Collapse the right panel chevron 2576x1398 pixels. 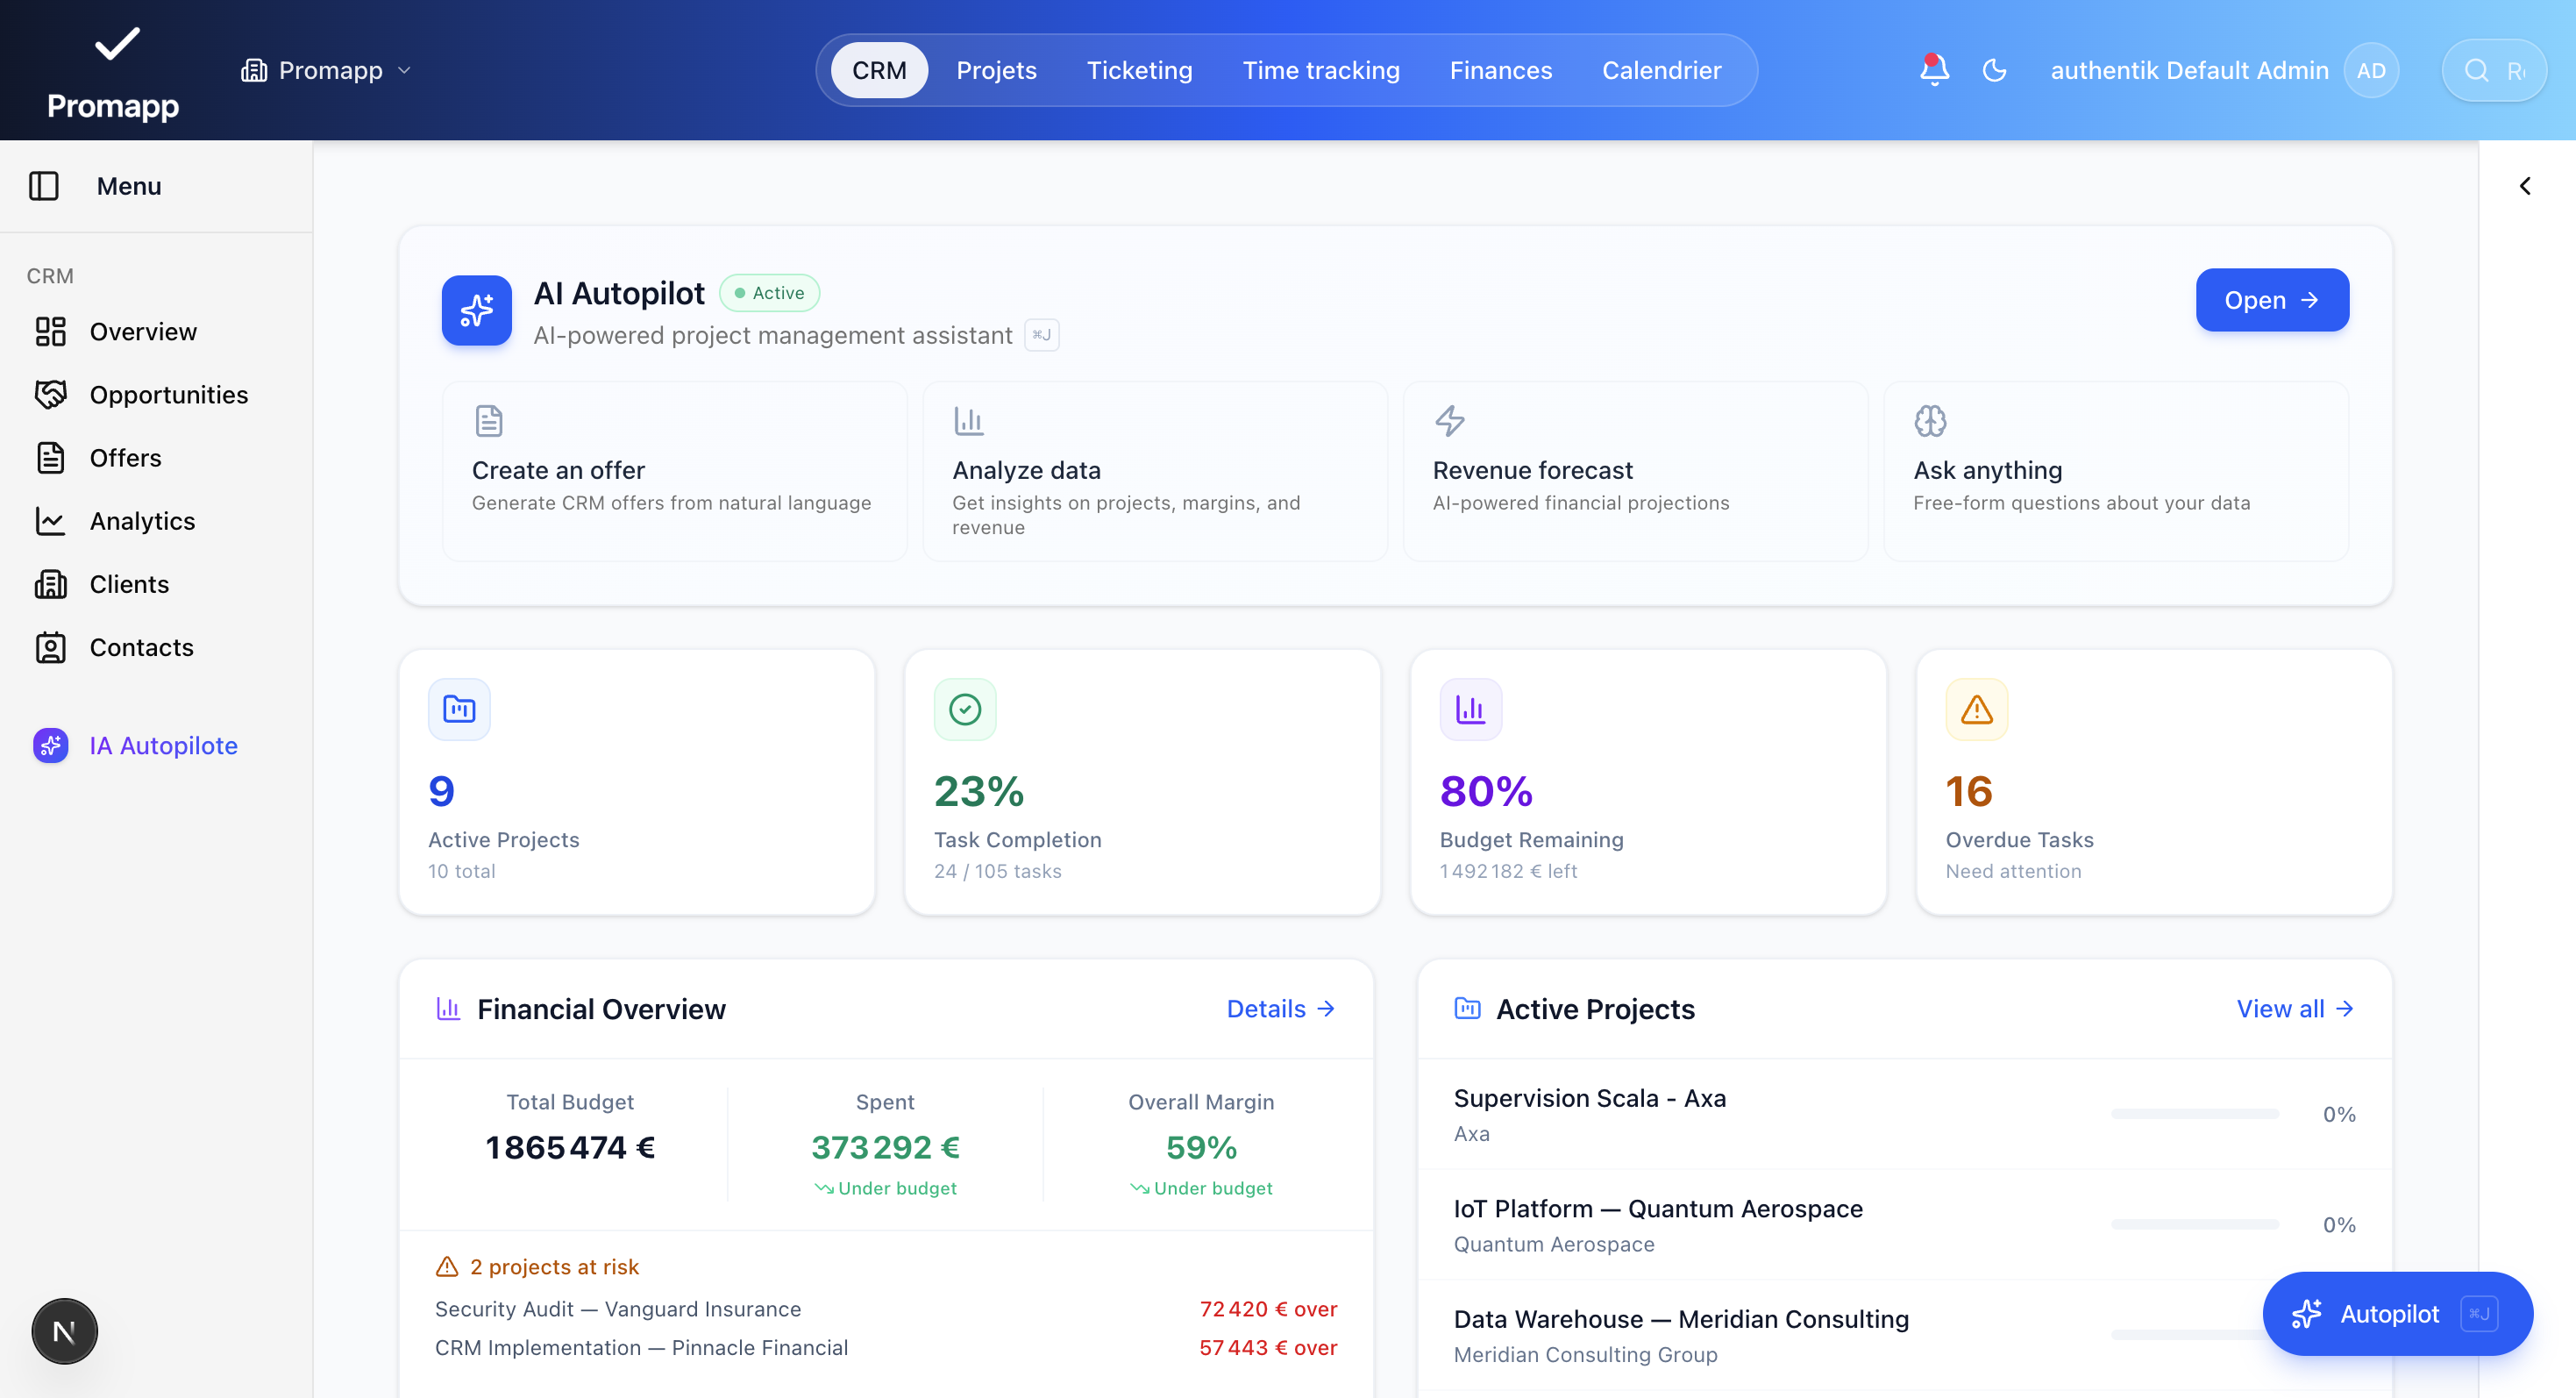[x=2525, y=186]
